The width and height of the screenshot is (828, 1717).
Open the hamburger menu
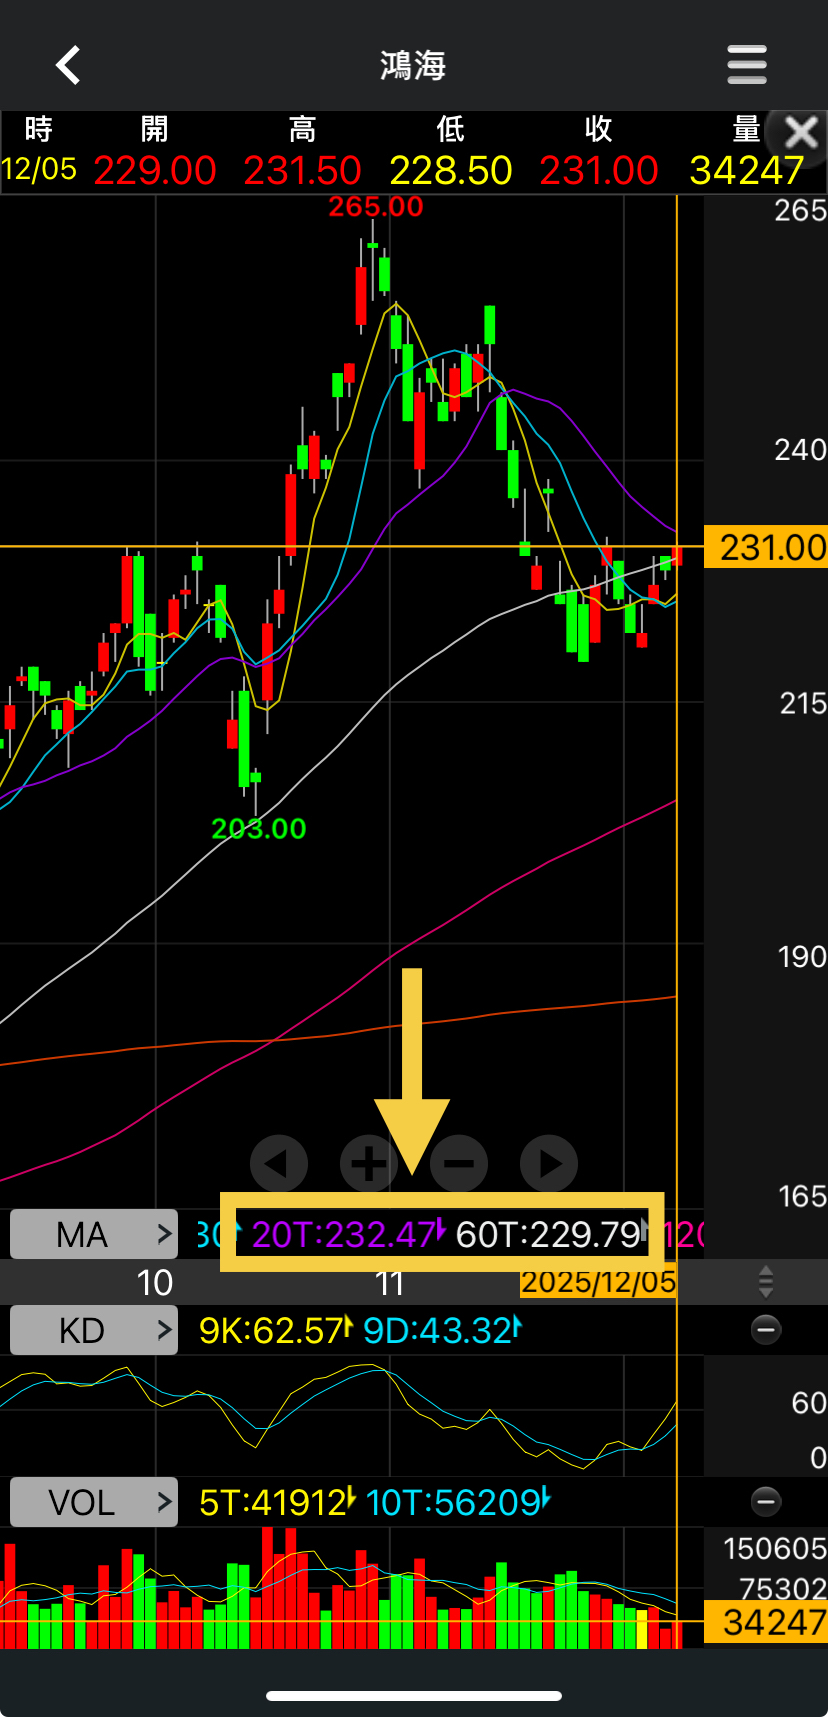(747, 65)
